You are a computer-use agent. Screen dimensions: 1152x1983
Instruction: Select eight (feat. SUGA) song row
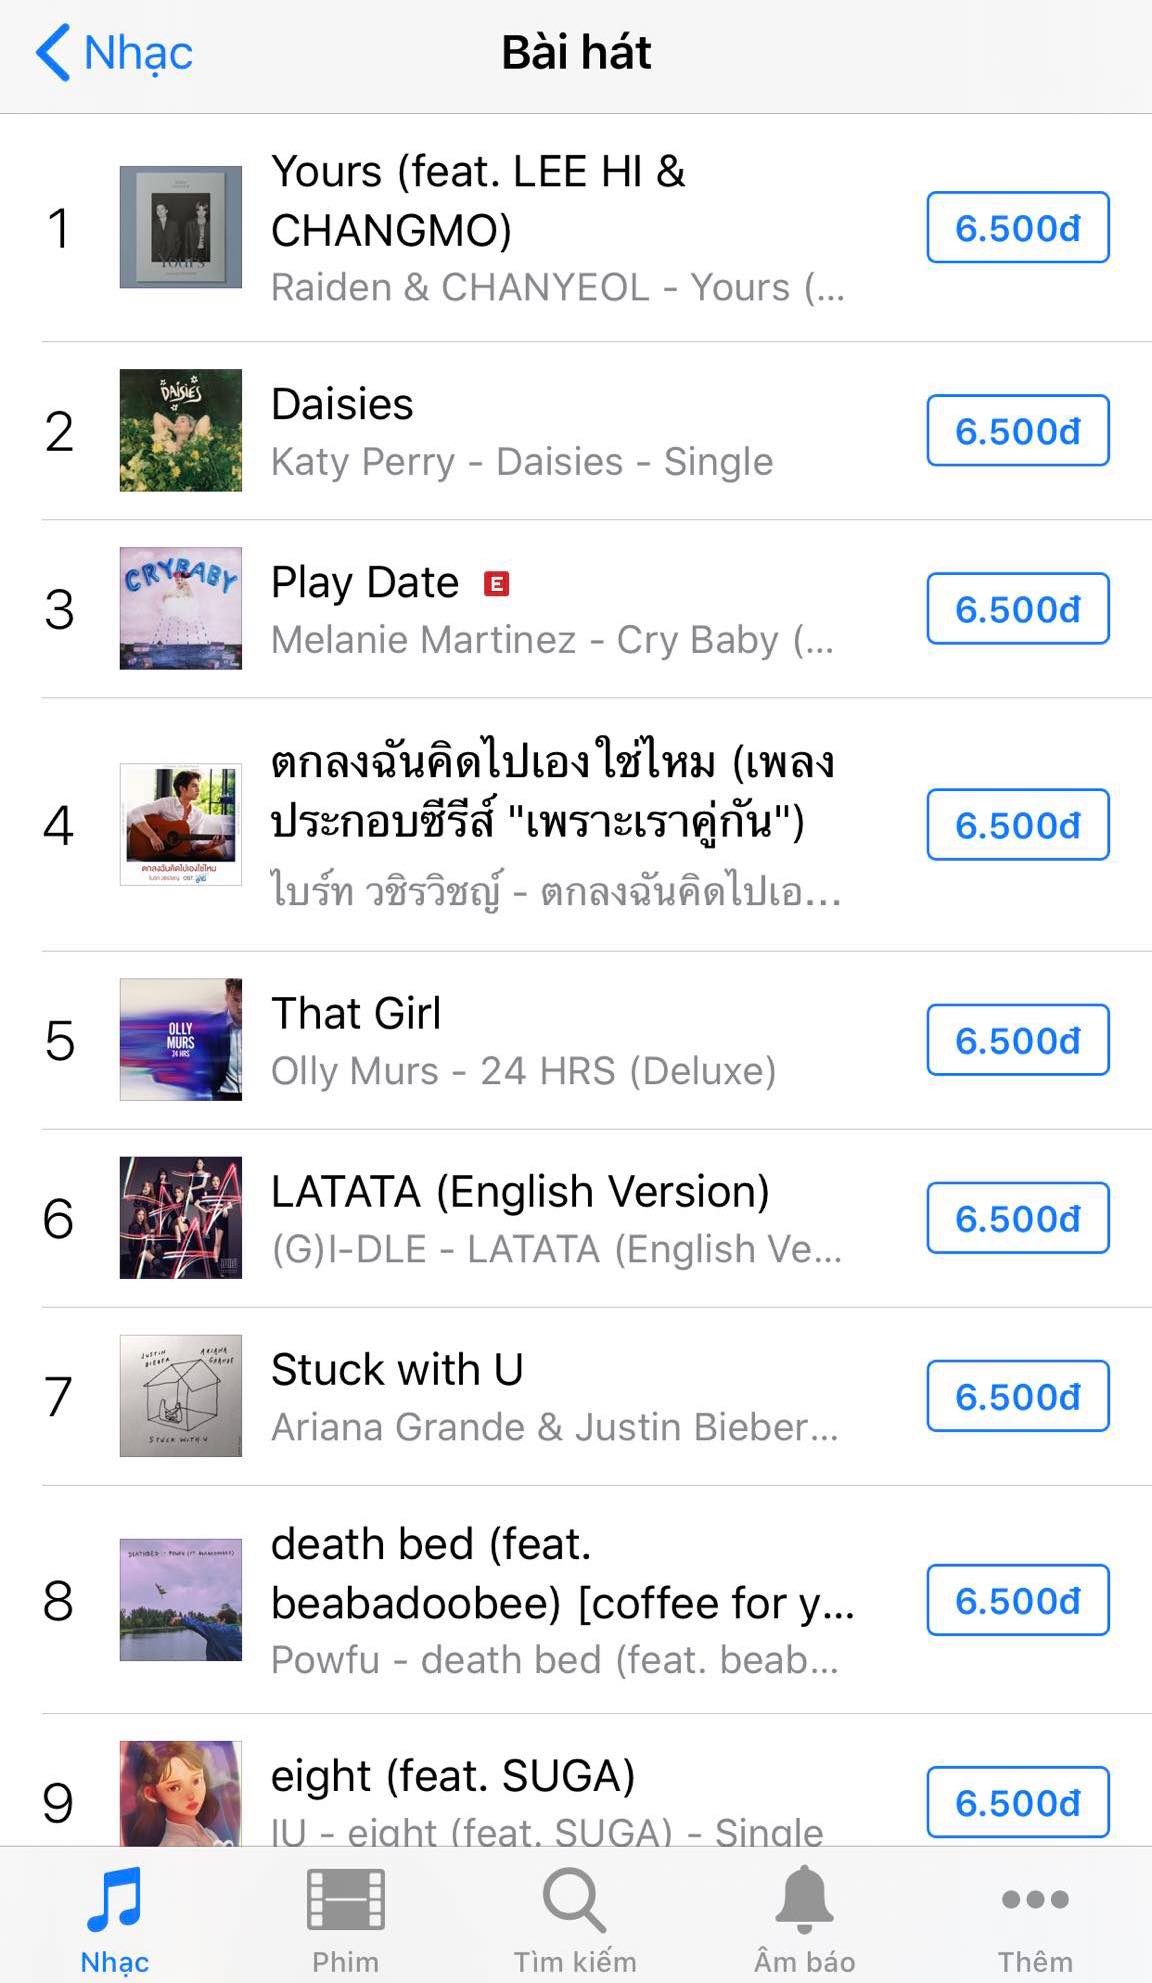[x=453, y=1777]
